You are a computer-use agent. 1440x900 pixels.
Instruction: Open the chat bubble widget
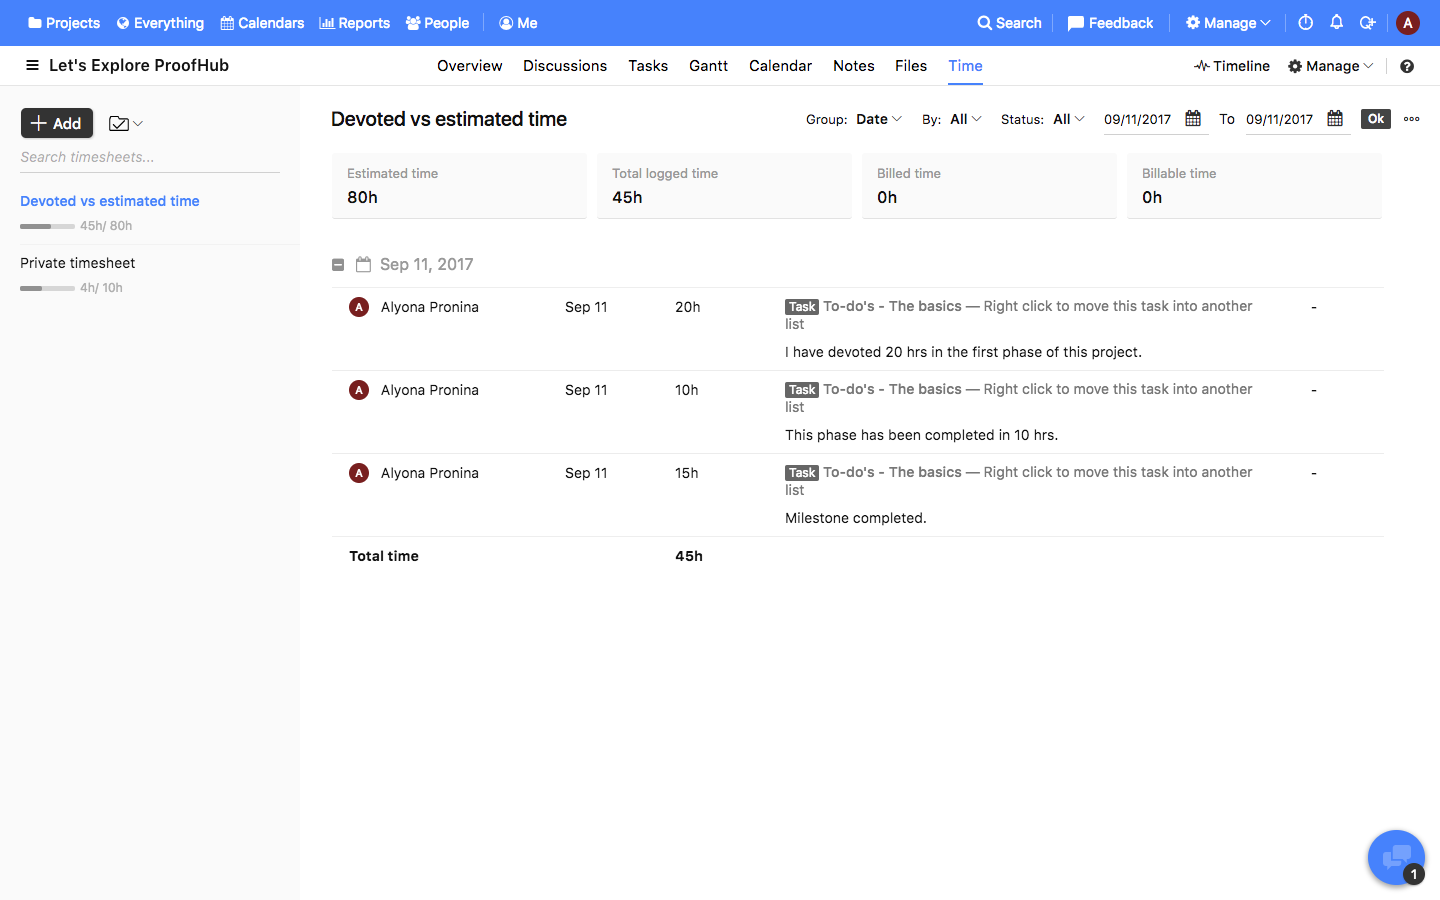1396,857
